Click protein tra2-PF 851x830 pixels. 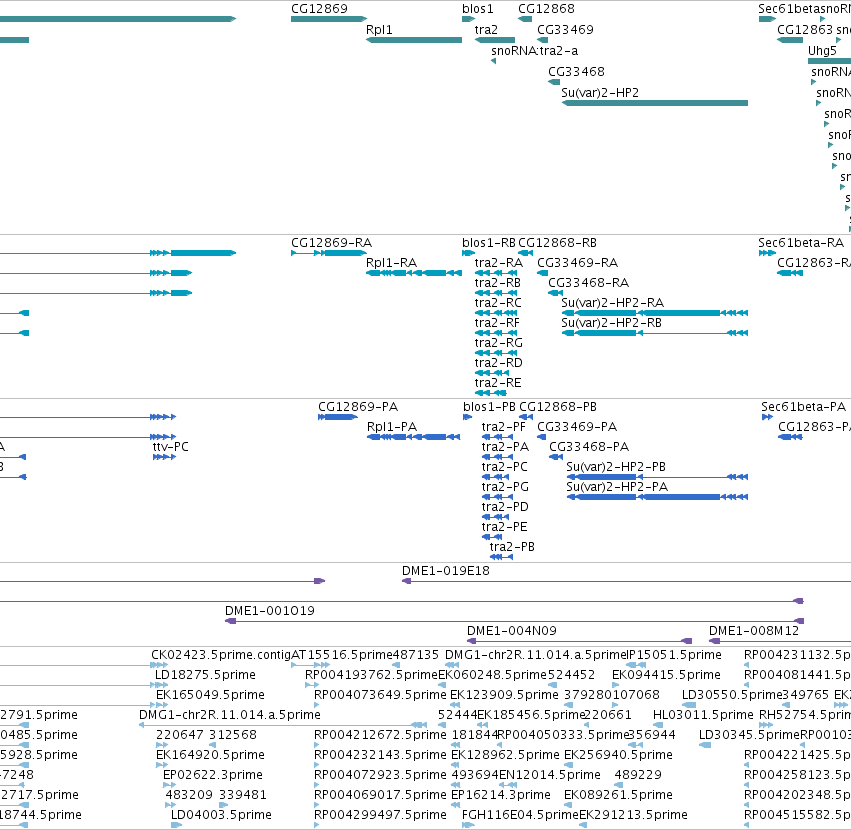(504, 427)
